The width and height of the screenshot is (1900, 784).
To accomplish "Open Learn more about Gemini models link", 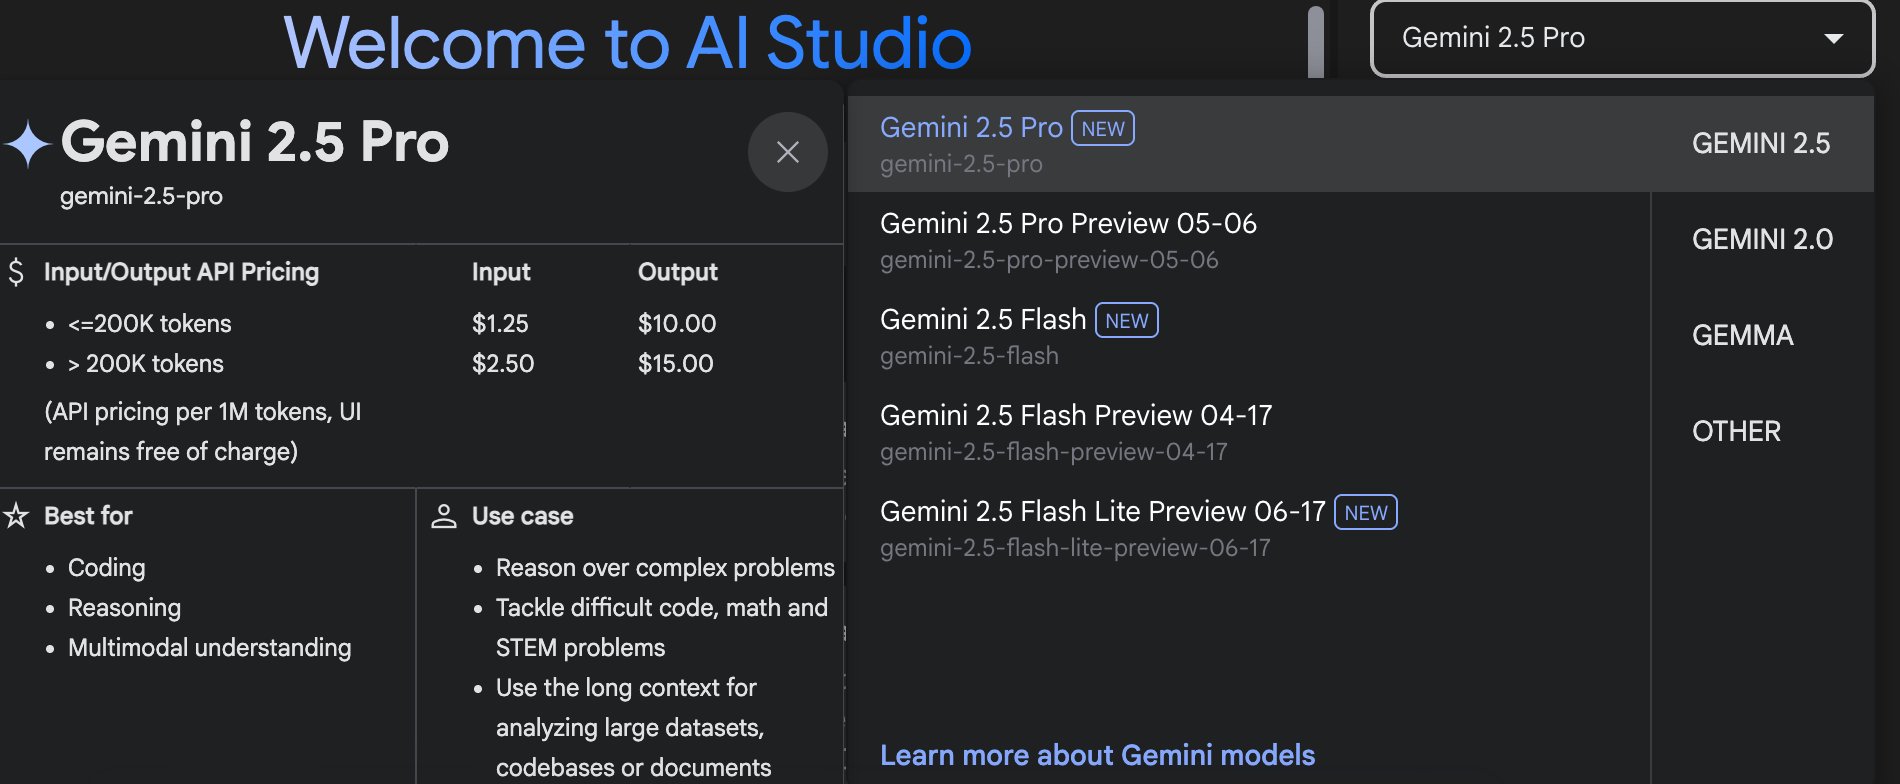I will point(1097,755).
